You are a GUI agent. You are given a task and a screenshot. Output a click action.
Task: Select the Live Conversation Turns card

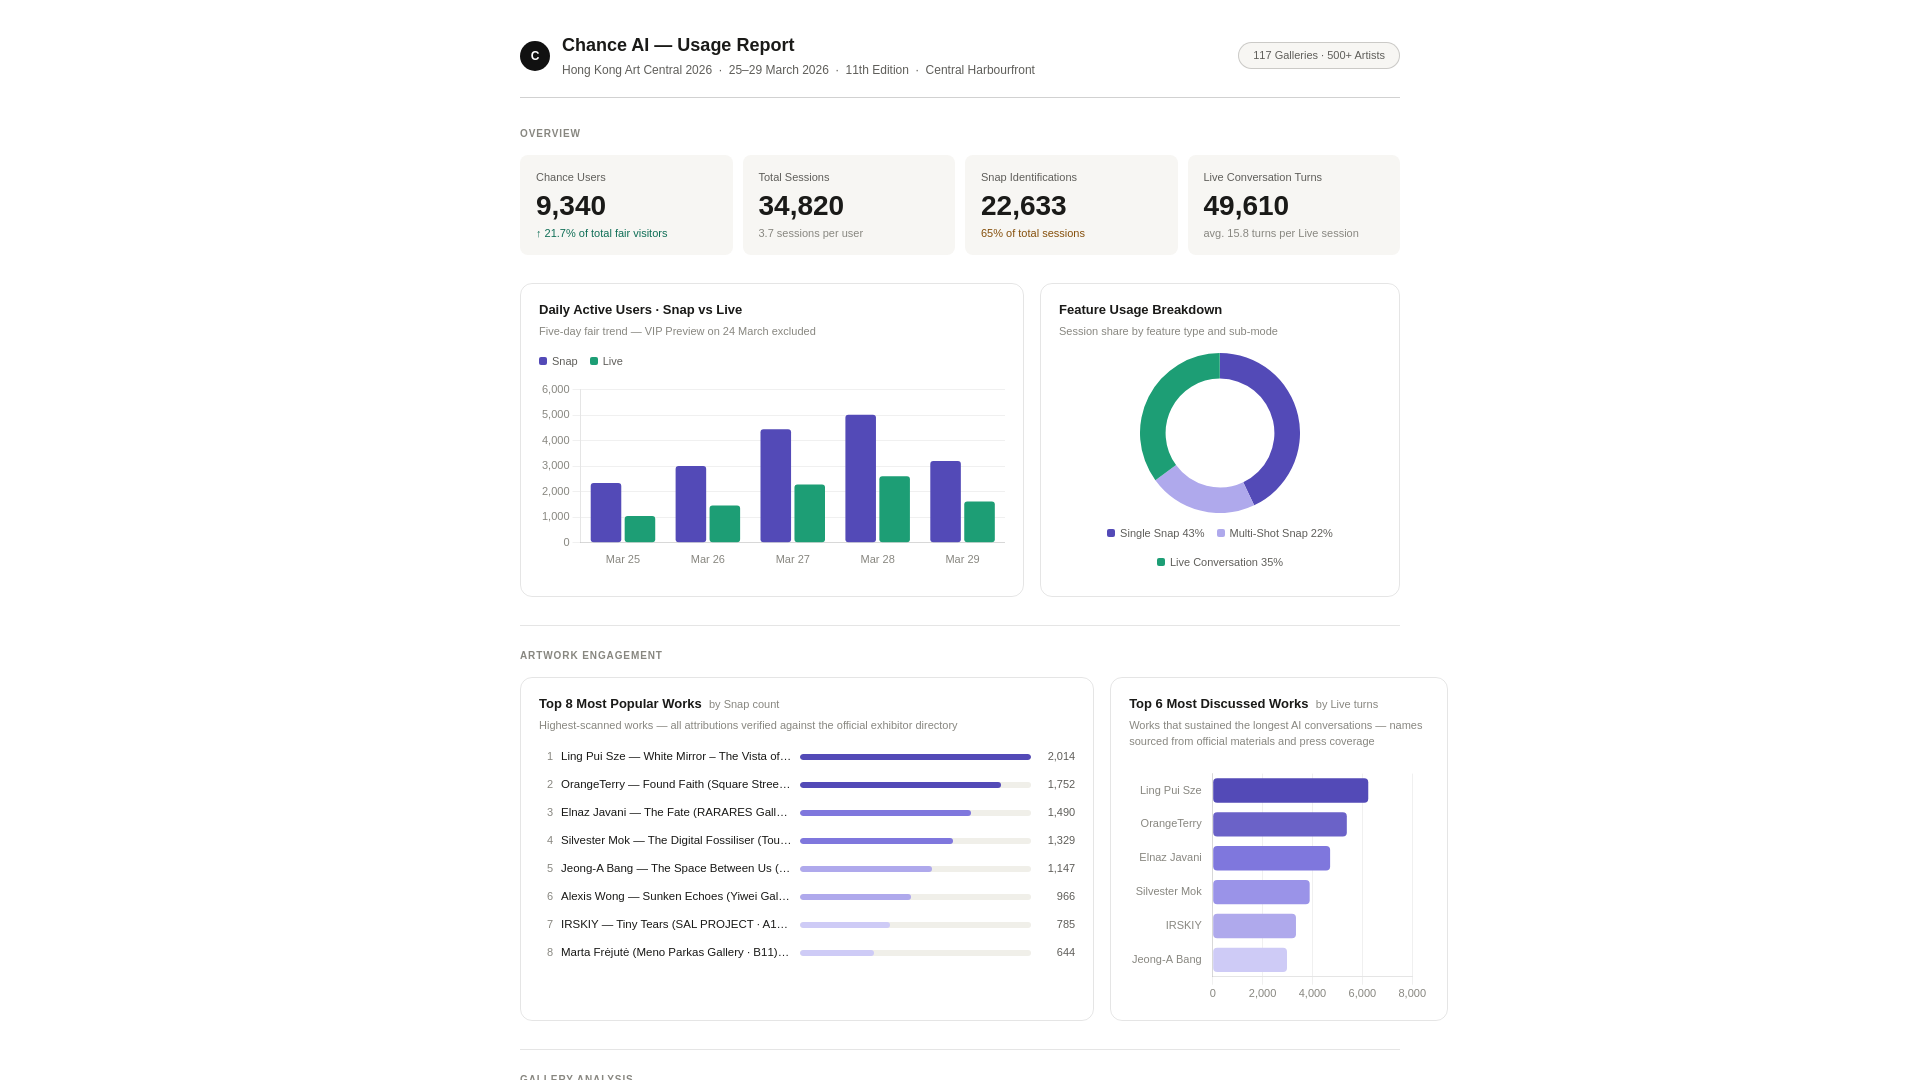[x=1293, y=205]
